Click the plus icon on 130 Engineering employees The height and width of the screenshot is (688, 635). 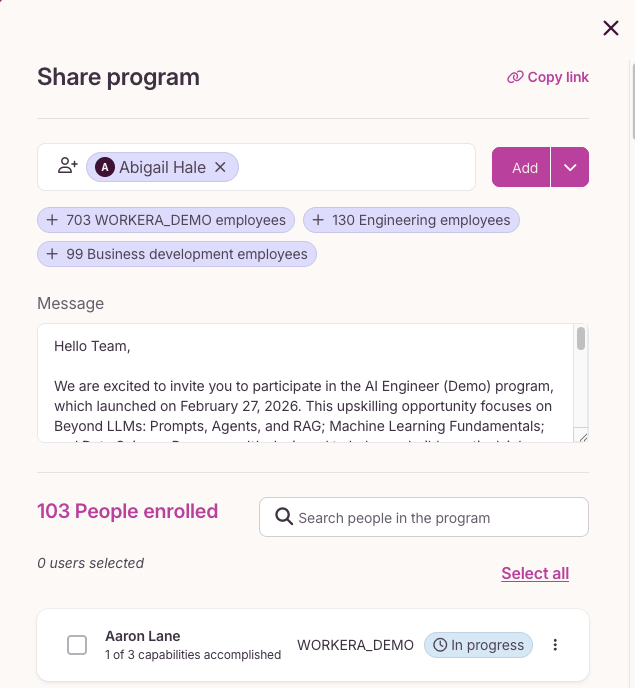point(318,220)
